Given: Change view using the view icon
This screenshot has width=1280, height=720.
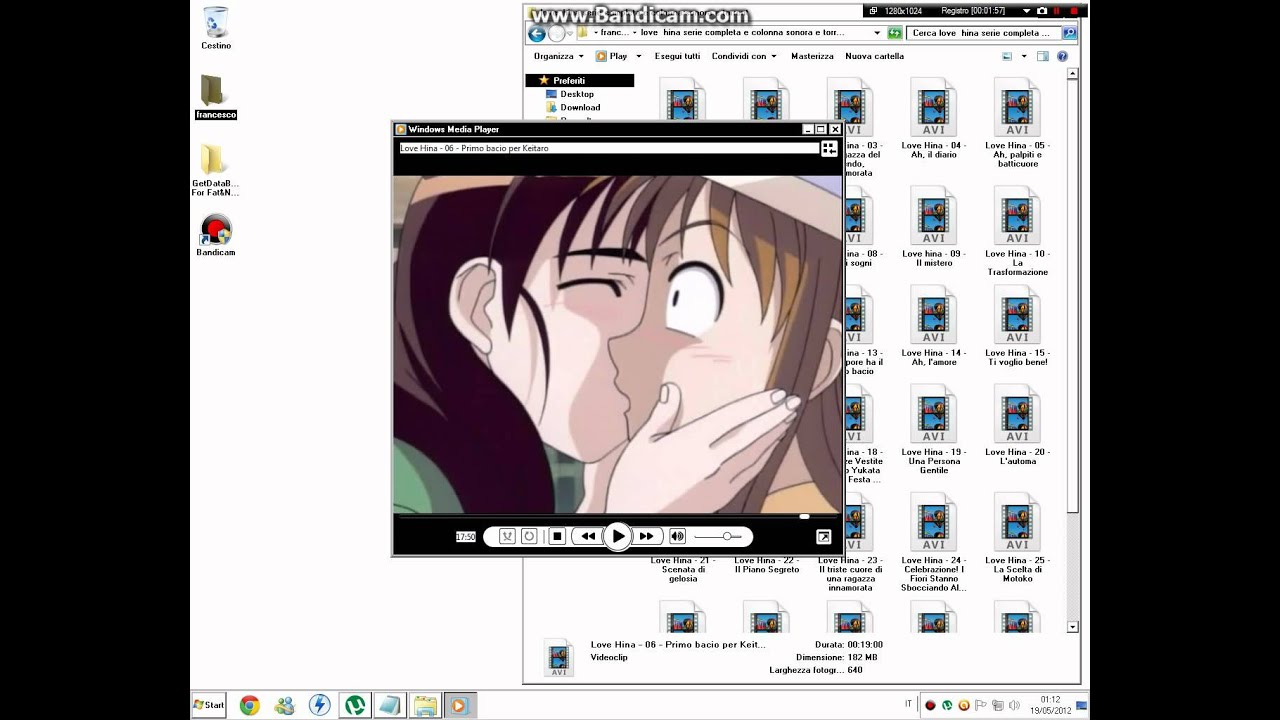Looking at the screenshot, I should 1007,56.
